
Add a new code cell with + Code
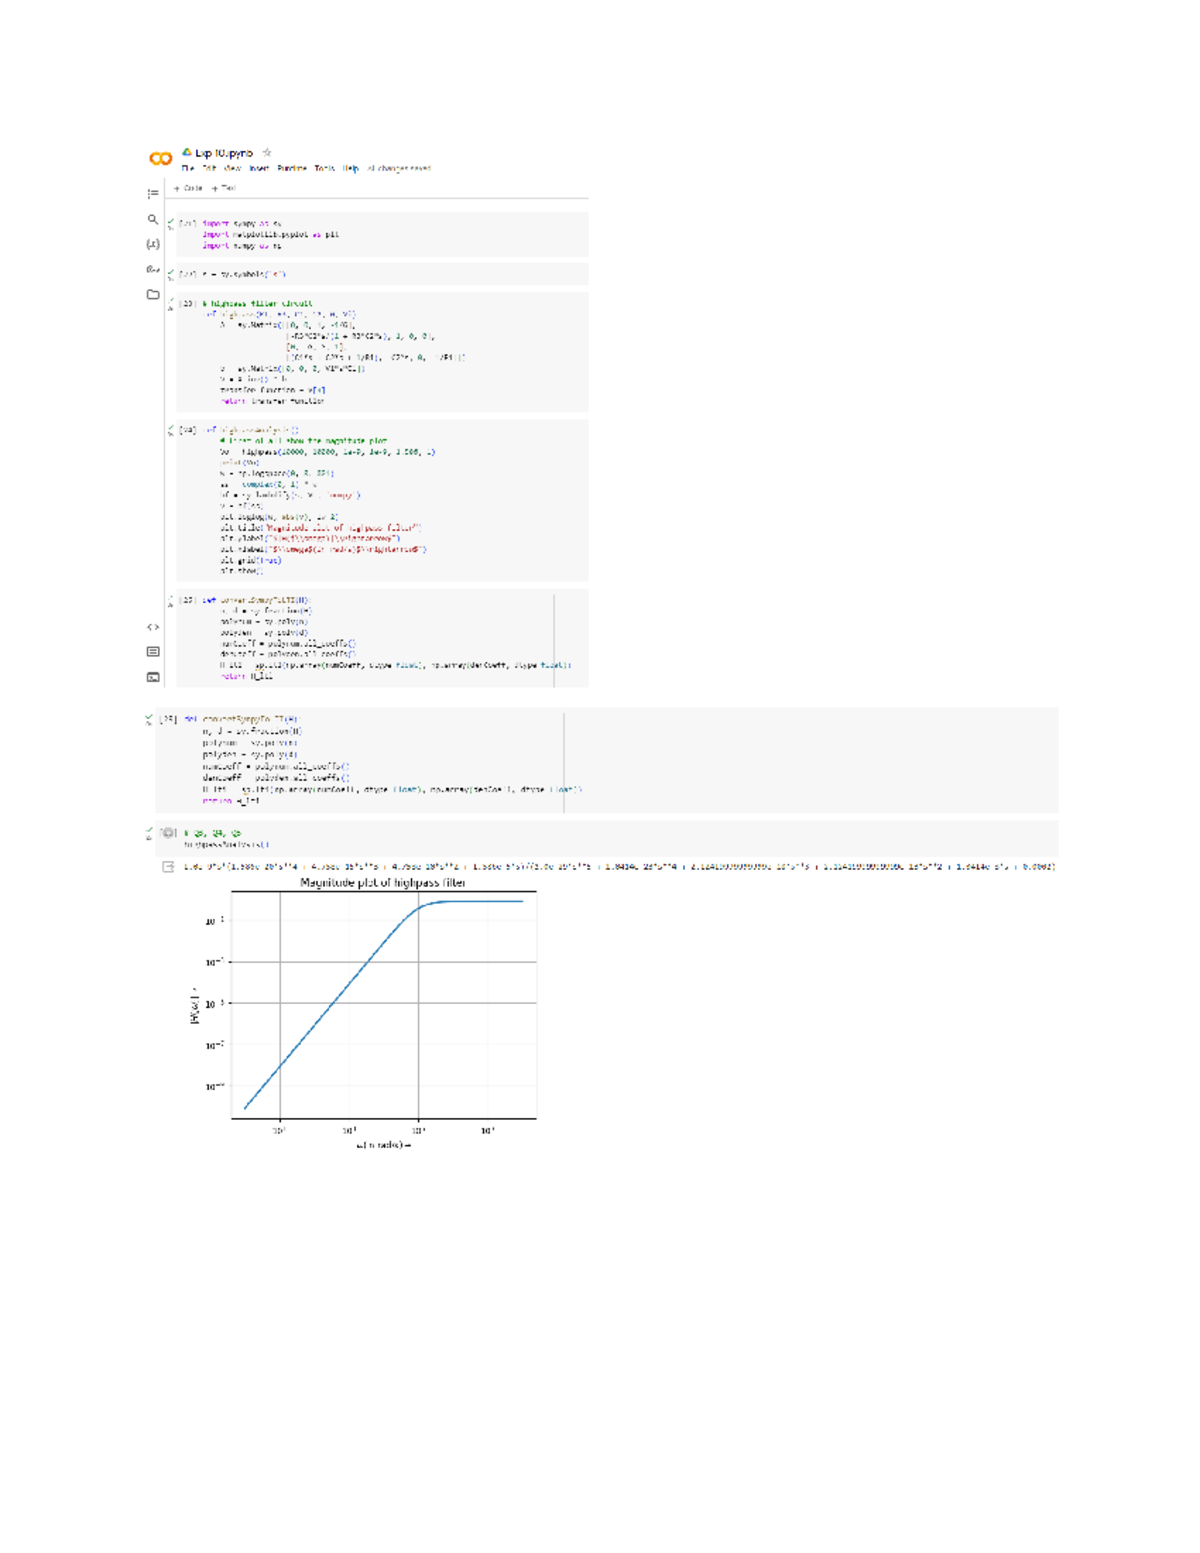click(188, 188)
